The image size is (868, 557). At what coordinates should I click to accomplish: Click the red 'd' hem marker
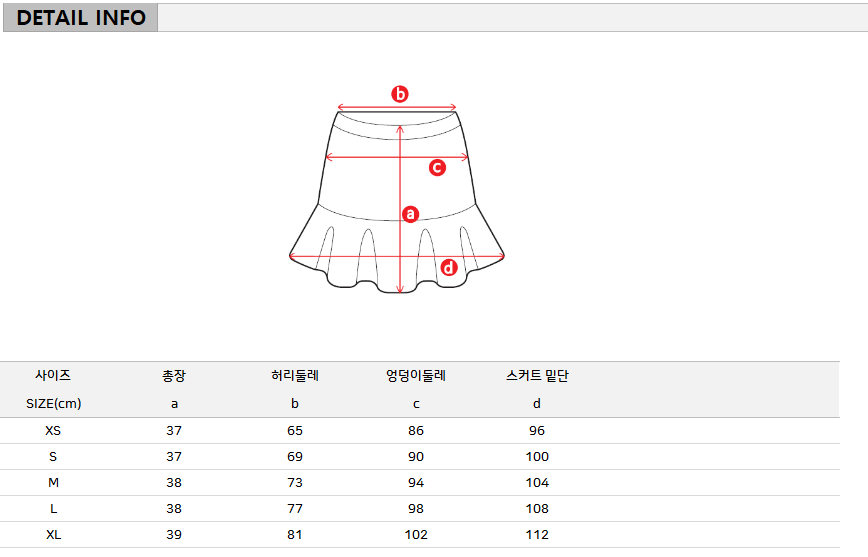coord(449,267)
